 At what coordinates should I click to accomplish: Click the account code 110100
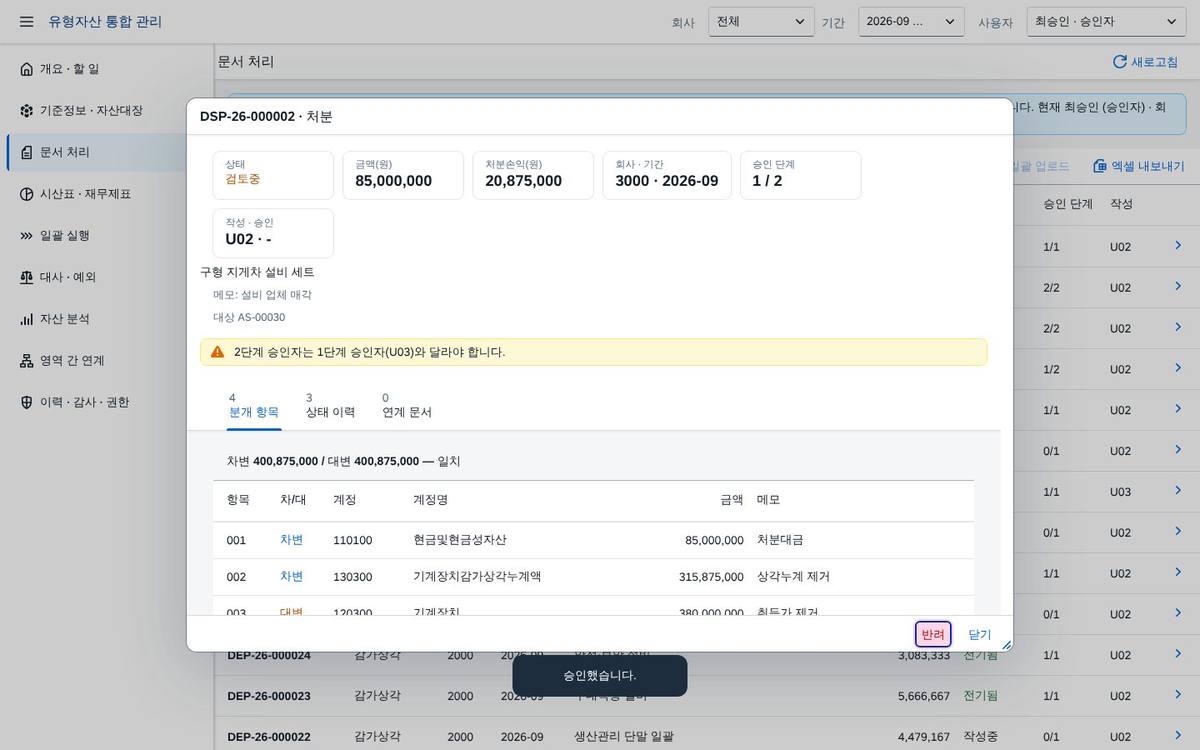tap(352, 540)
